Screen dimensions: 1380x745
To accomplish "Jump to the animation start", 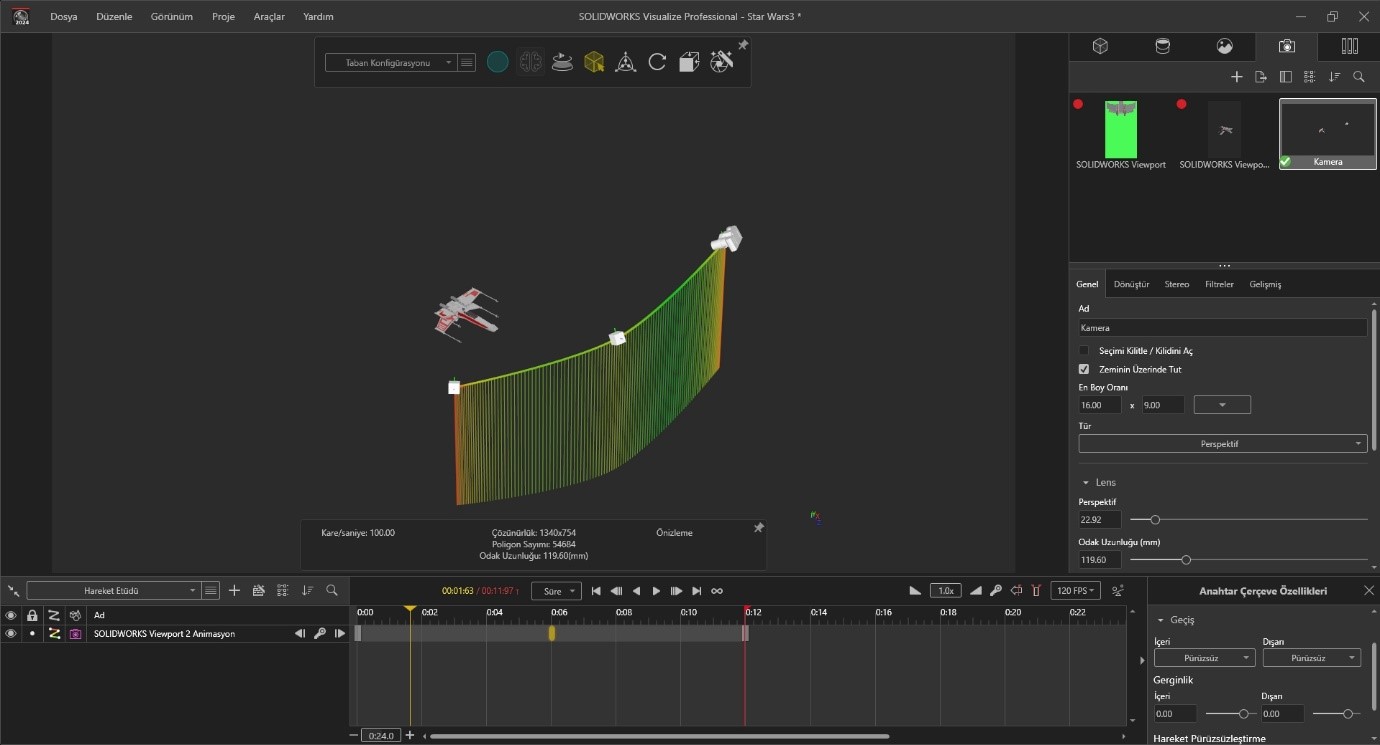I will pos(596,591).
